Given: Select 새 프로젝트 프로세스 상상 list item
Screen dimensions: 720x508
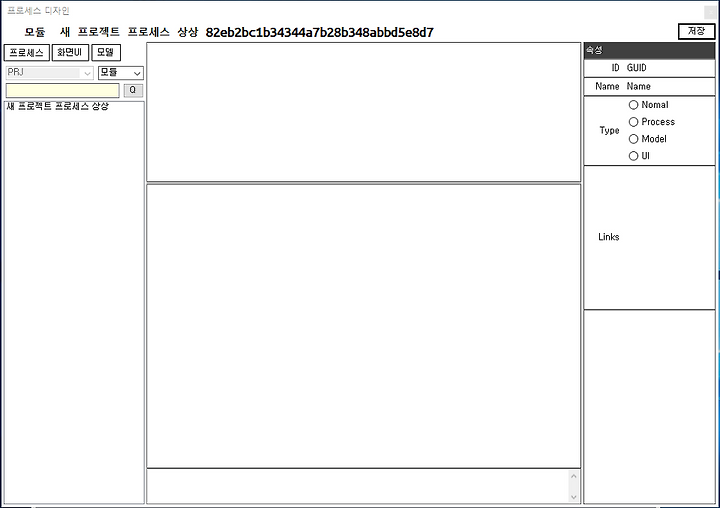Looking at the screenshot, I should coord(57,107).
